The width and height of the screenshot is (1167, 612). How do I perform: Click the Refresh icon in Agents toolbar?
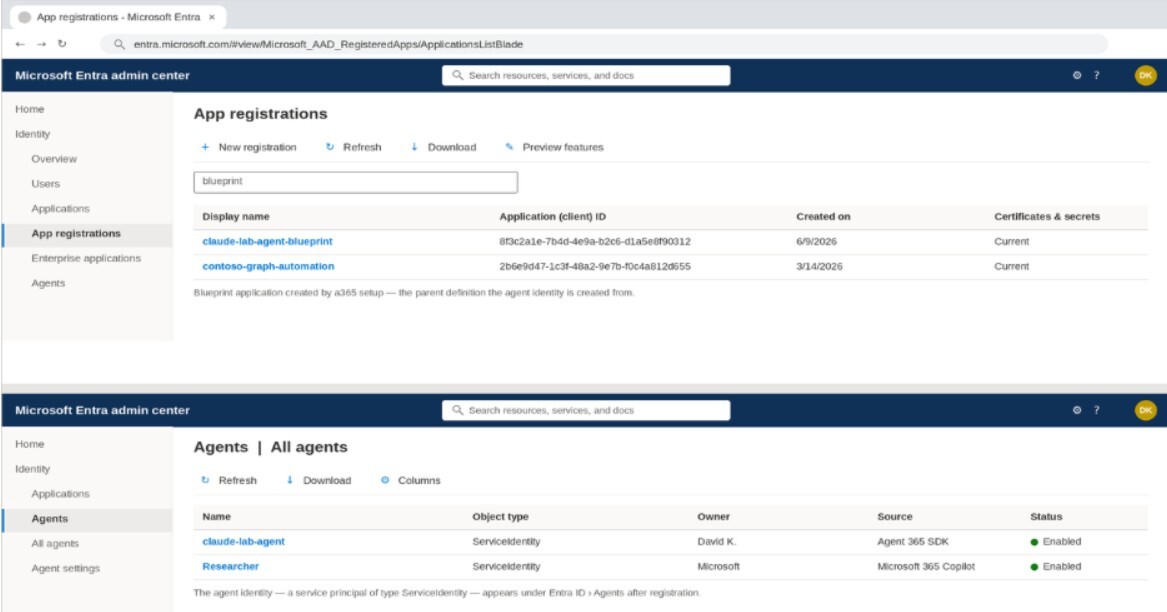click(x=205, y=480)
